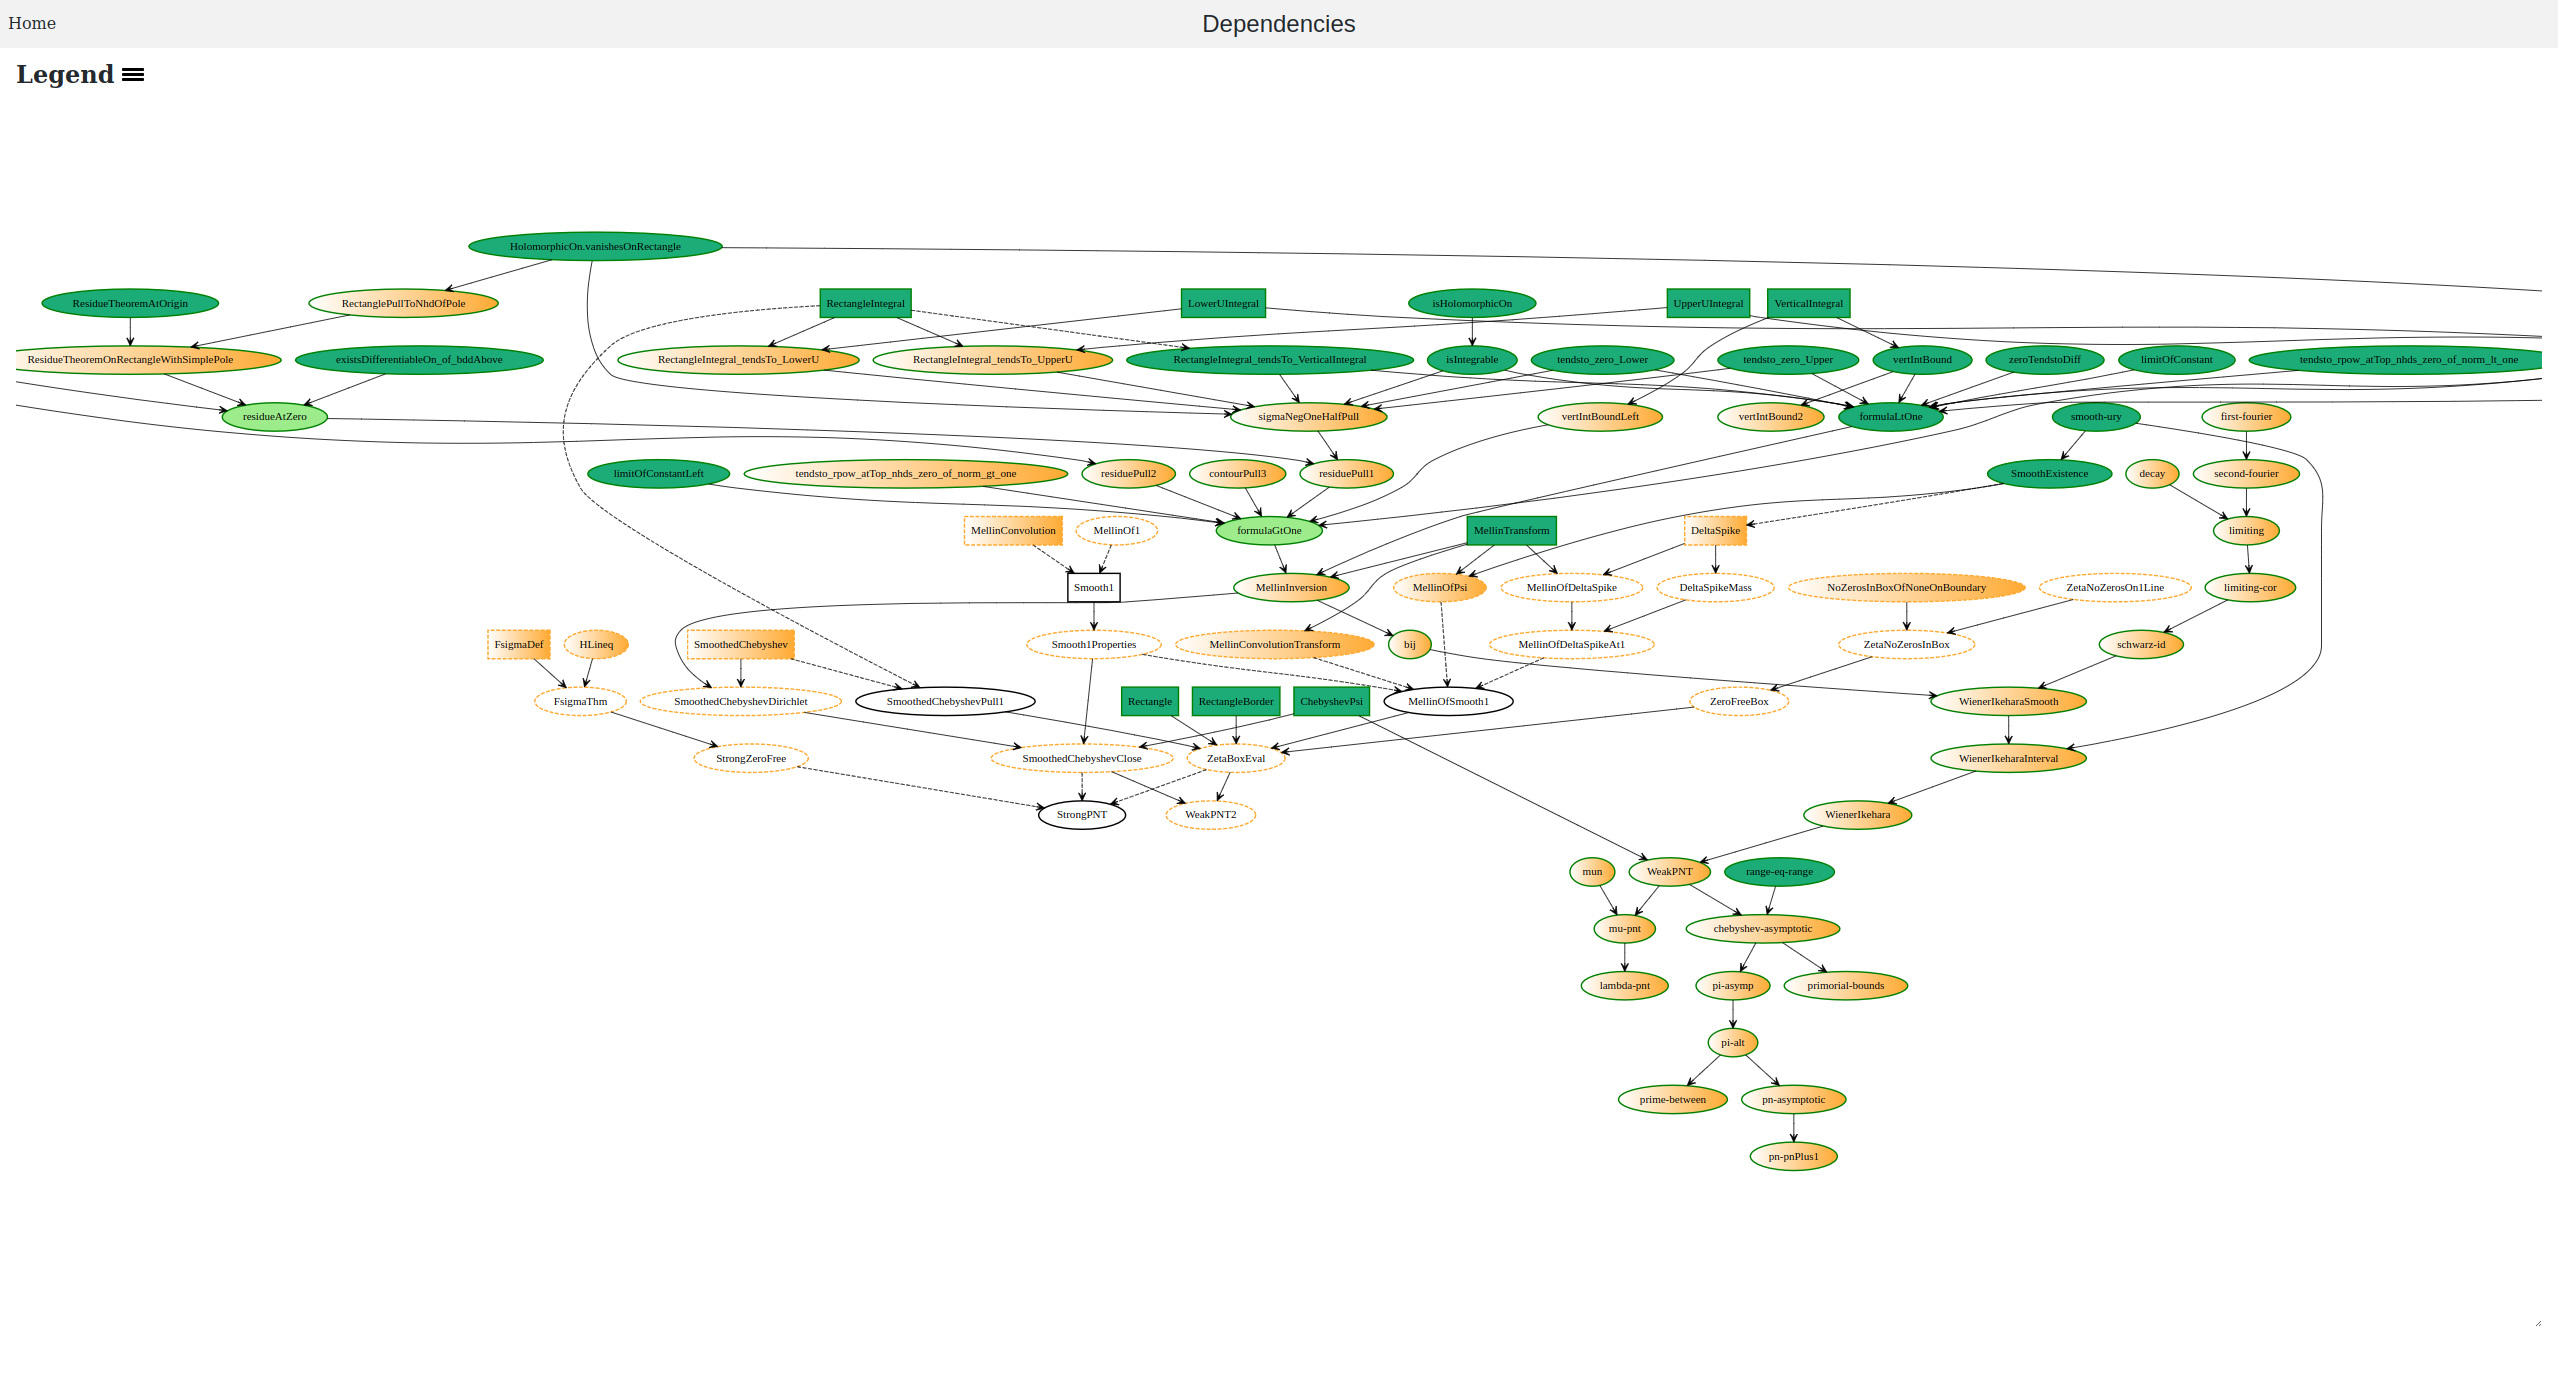Image resolution: width=2558 pixels, height=1379 pixels.
Task: Select the ResidueTheoremAtOrigin node
Action: coord(130,304)
